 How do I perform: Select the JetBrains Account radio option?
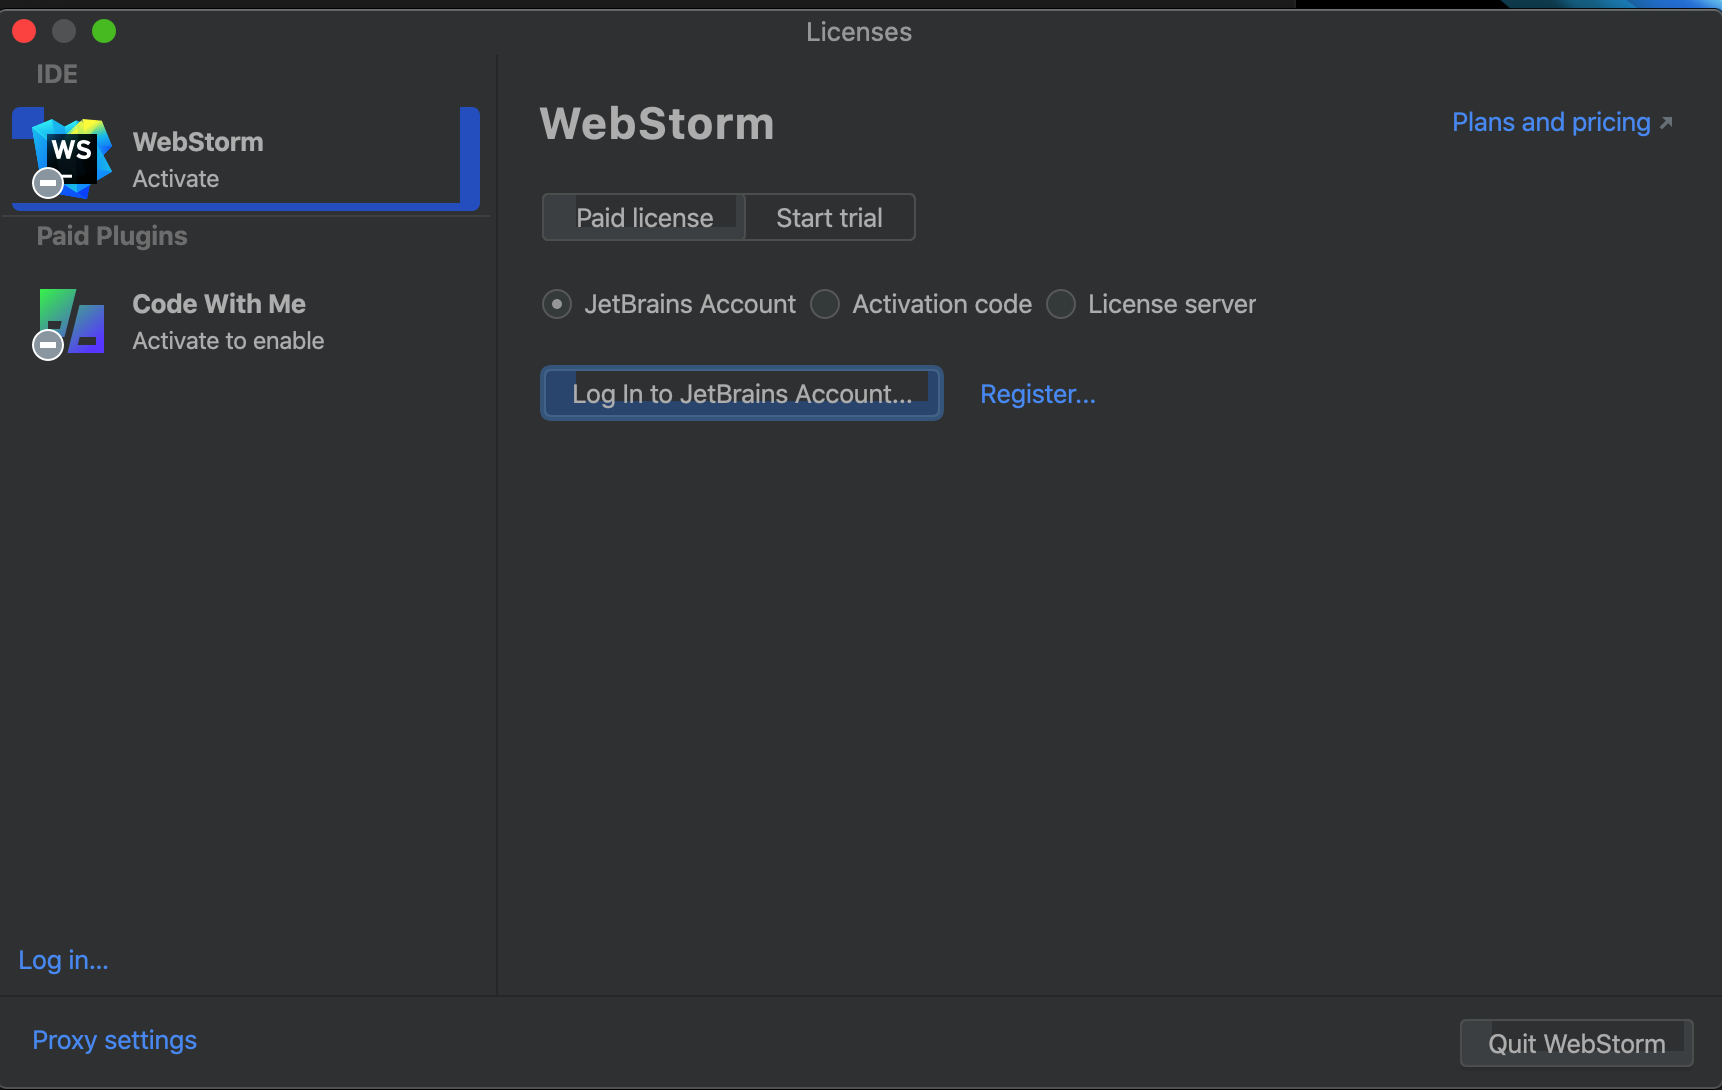click(557, 304)
